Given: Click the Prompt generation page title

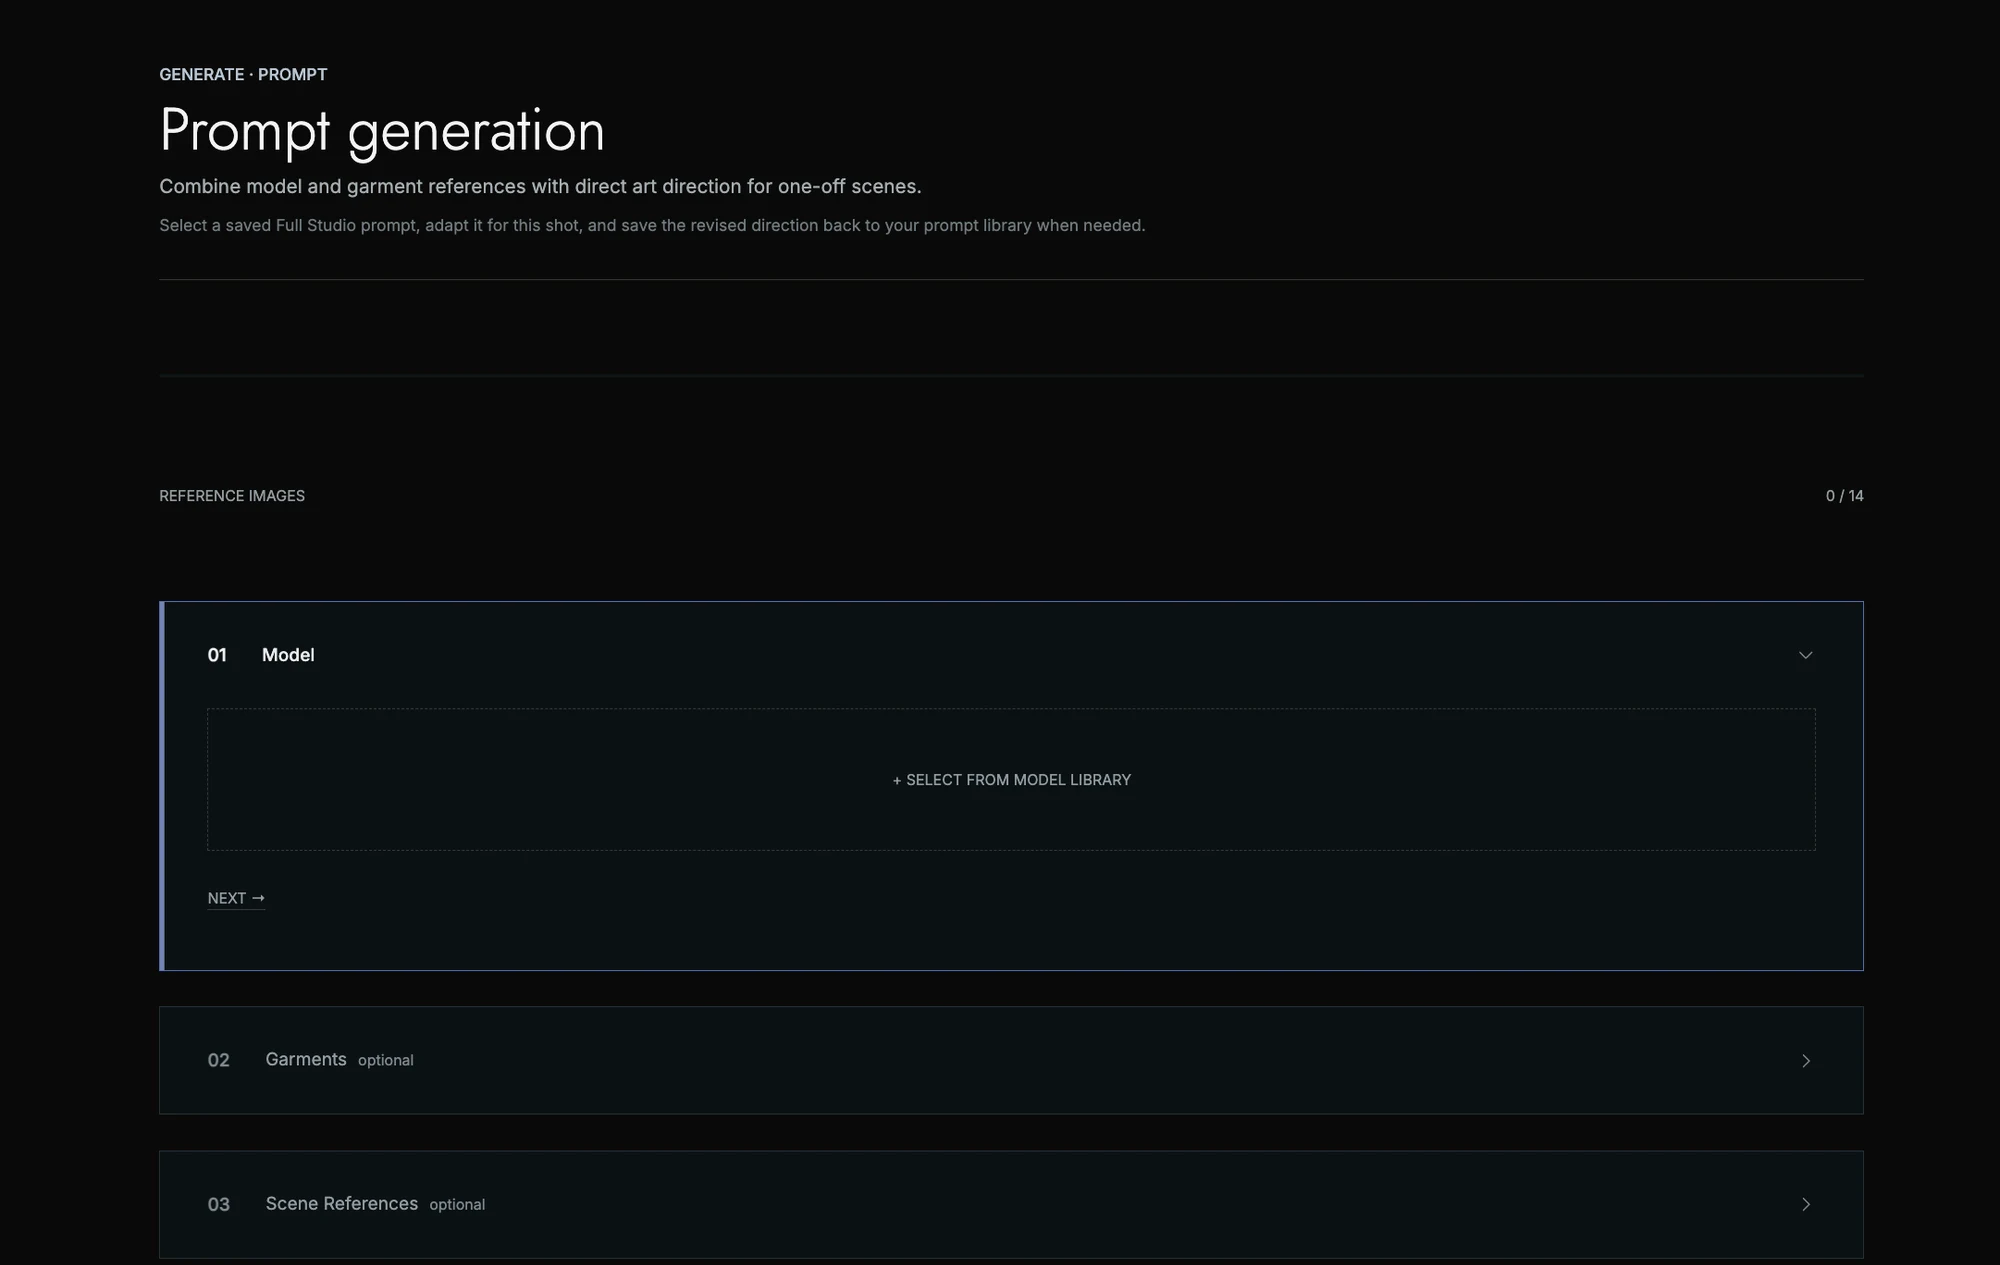Looking at the screenshot, I should (382, 131).
